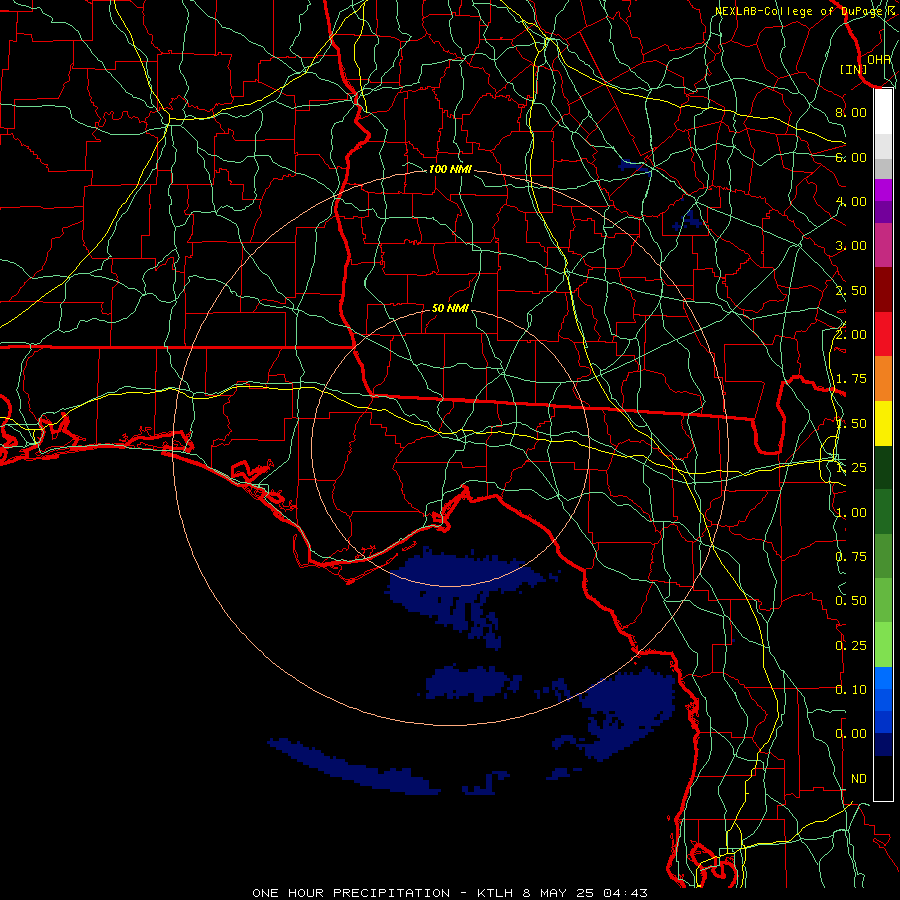Click the long precipitation streak at bottom left
This screenshot has width=900, height=900.
pyautogui.click(x=354, y=767)
